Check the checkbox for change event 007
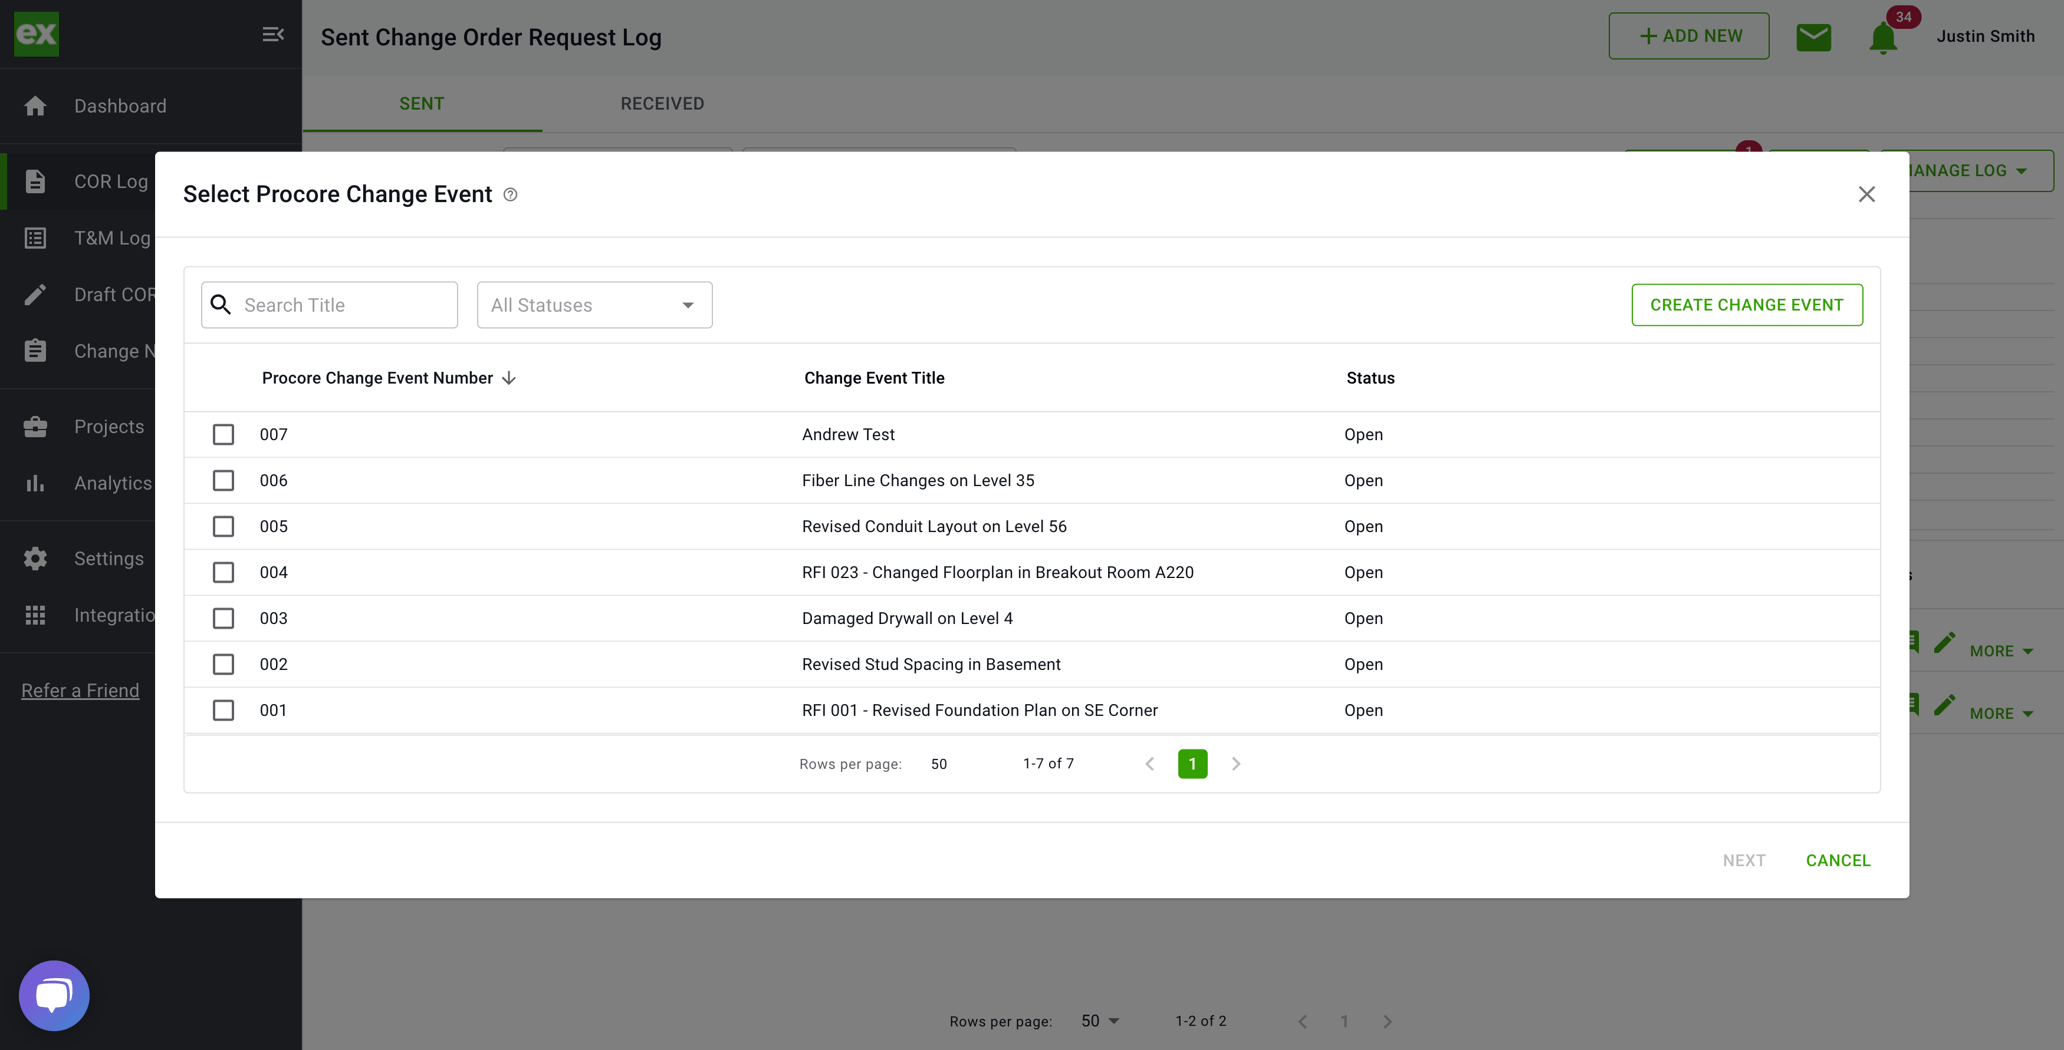2064x1050 pixels. click(x=223, y=434)
